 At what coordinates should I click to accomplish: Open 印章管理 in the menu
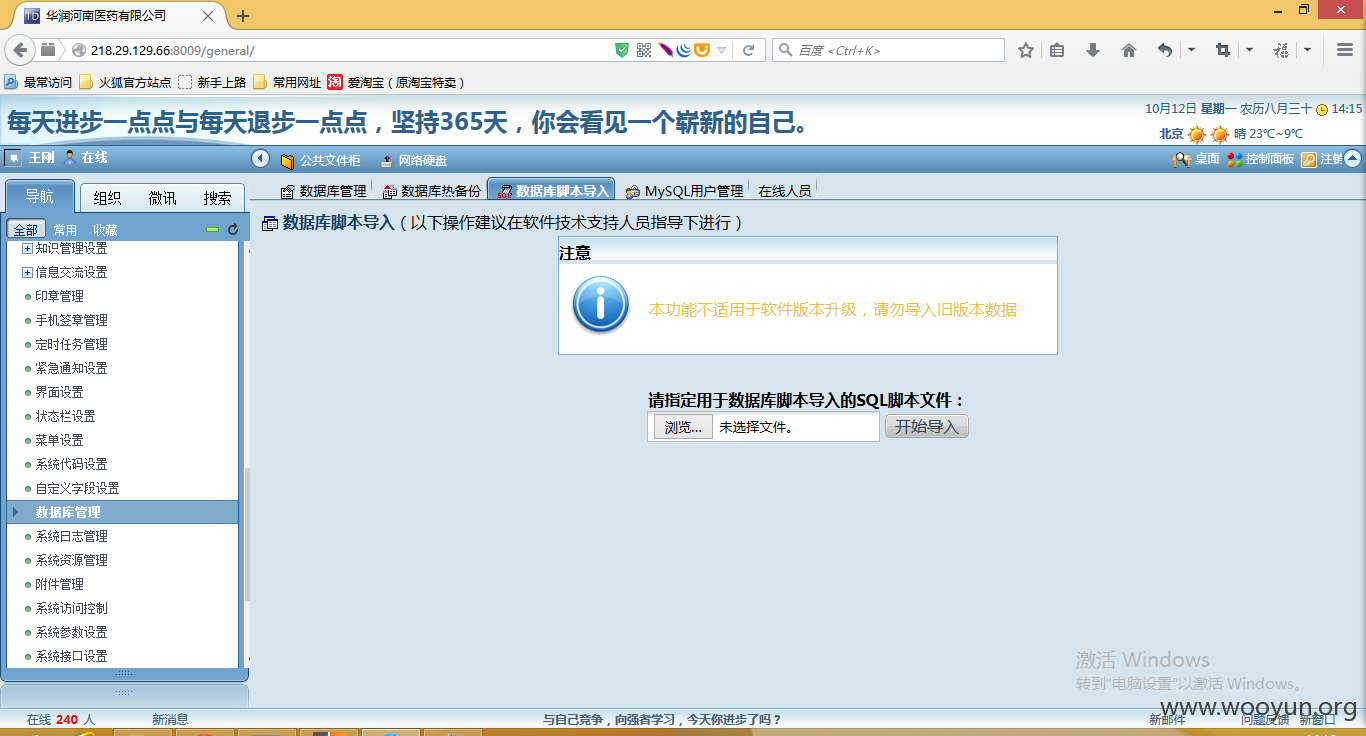60,296
